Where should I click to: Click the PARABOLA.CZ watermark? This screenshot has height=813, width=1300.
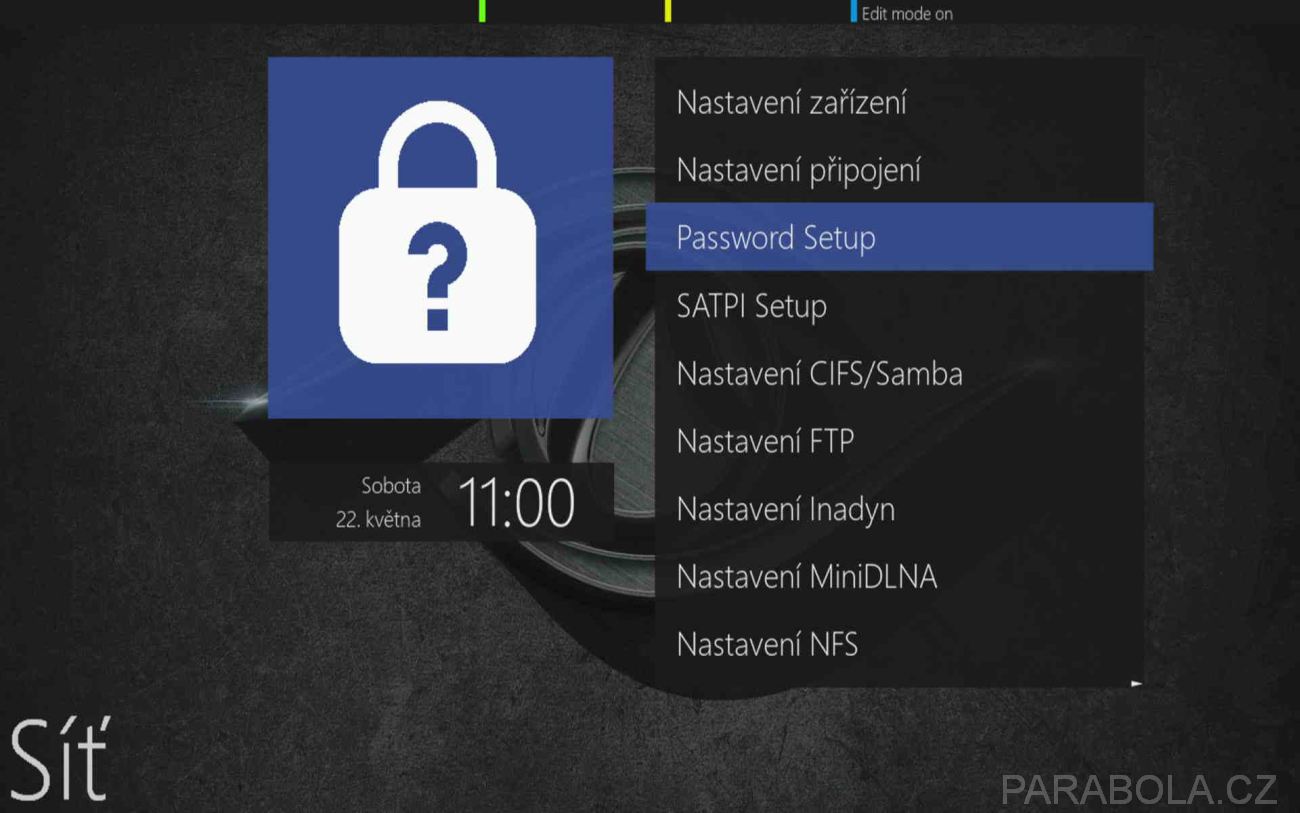(x=1139, y=789)
